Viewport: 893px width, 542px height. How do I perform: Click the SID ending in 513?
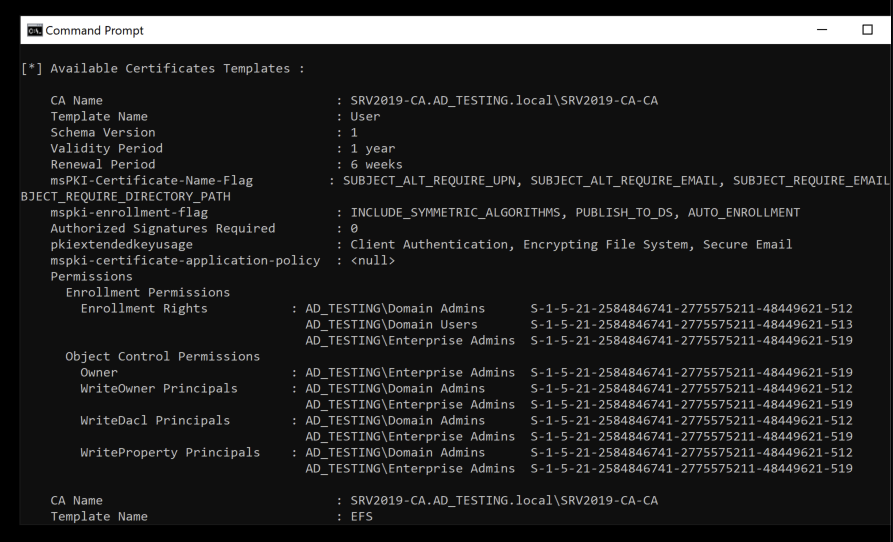[x=691, y=325]
